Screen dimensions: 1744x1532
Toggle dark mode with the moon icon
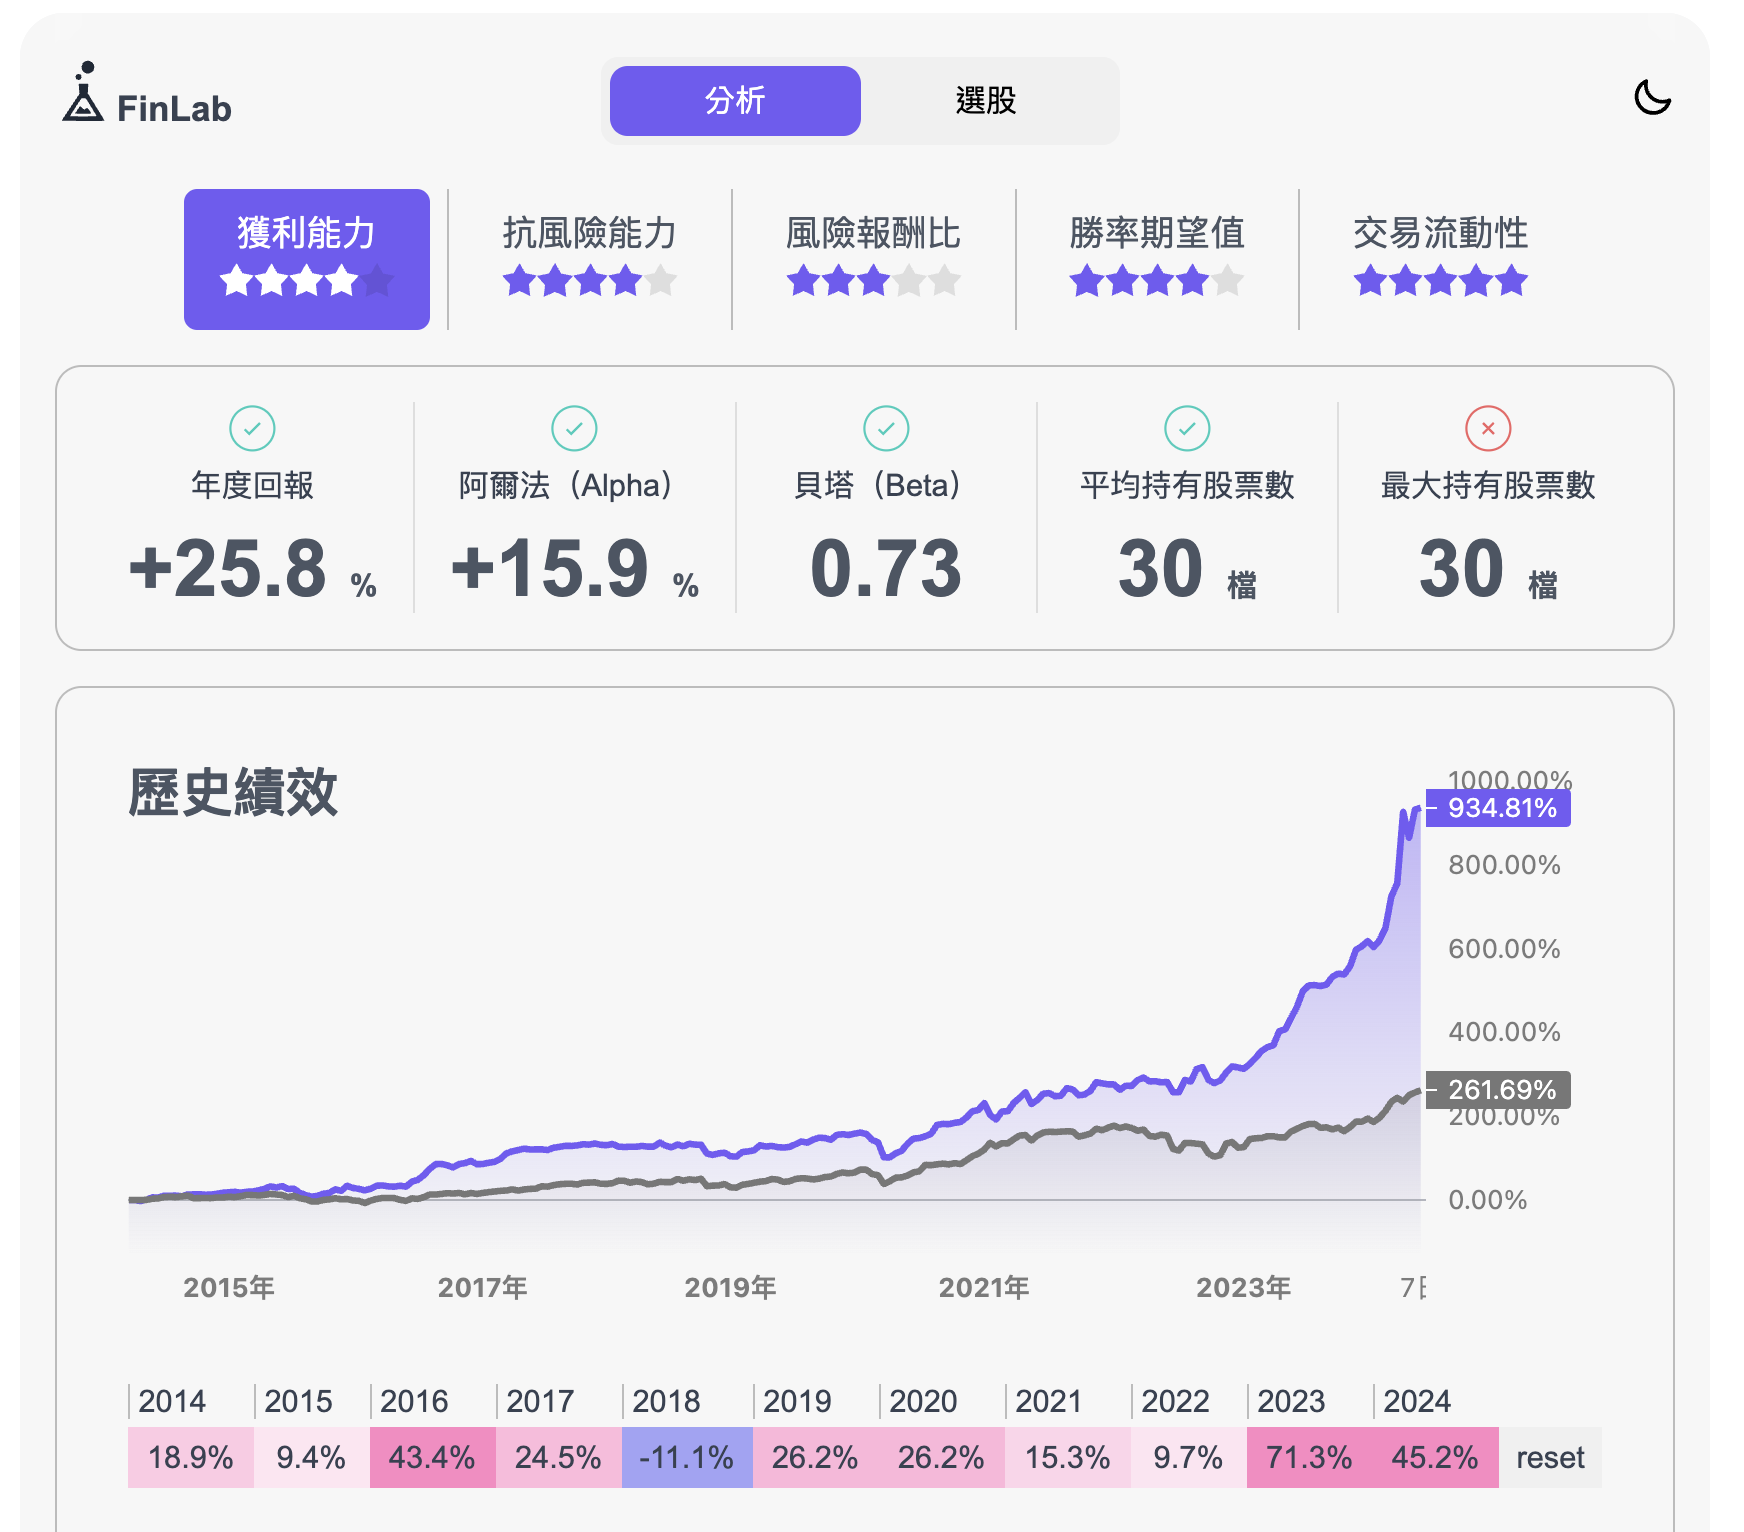tap(1653, 99)
